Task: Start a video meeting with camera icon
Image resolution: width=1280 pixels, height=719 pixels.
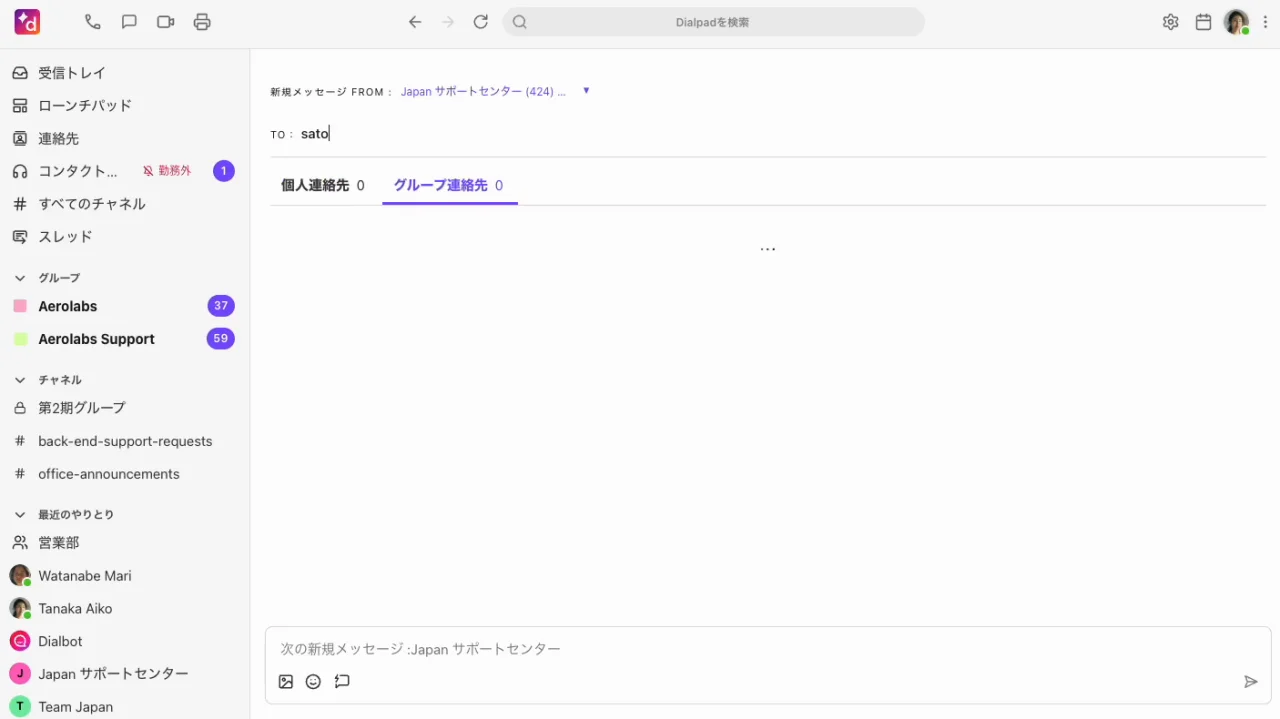Action: [166, 22]
